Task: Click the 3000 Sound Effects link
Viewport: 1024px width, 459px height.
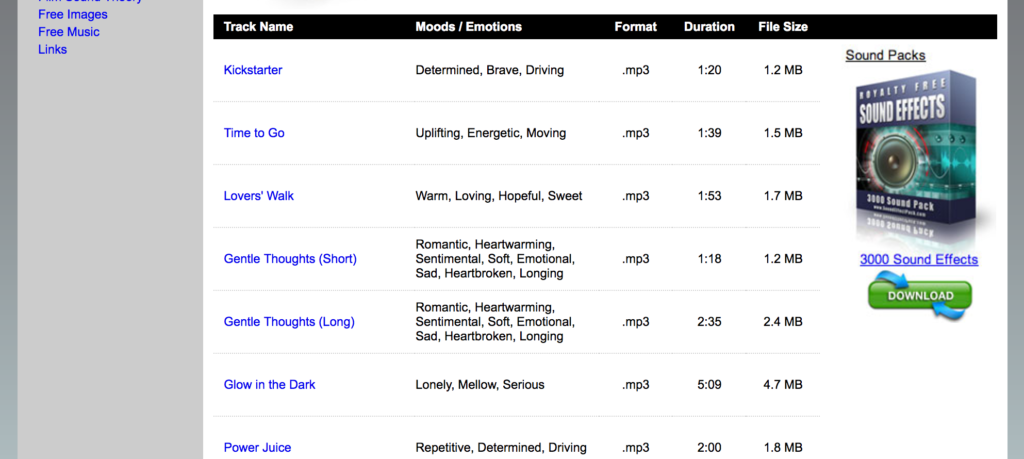Action: click(919, 259)
